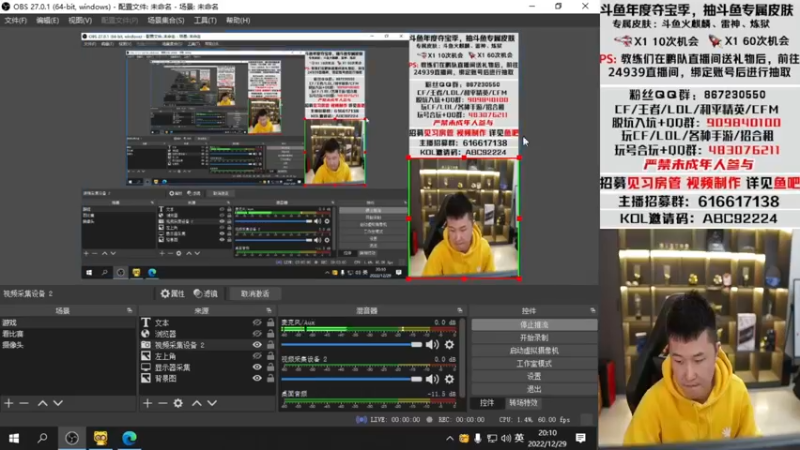Move the selected source down
The image size is (800, 450).
pos(212,403)
